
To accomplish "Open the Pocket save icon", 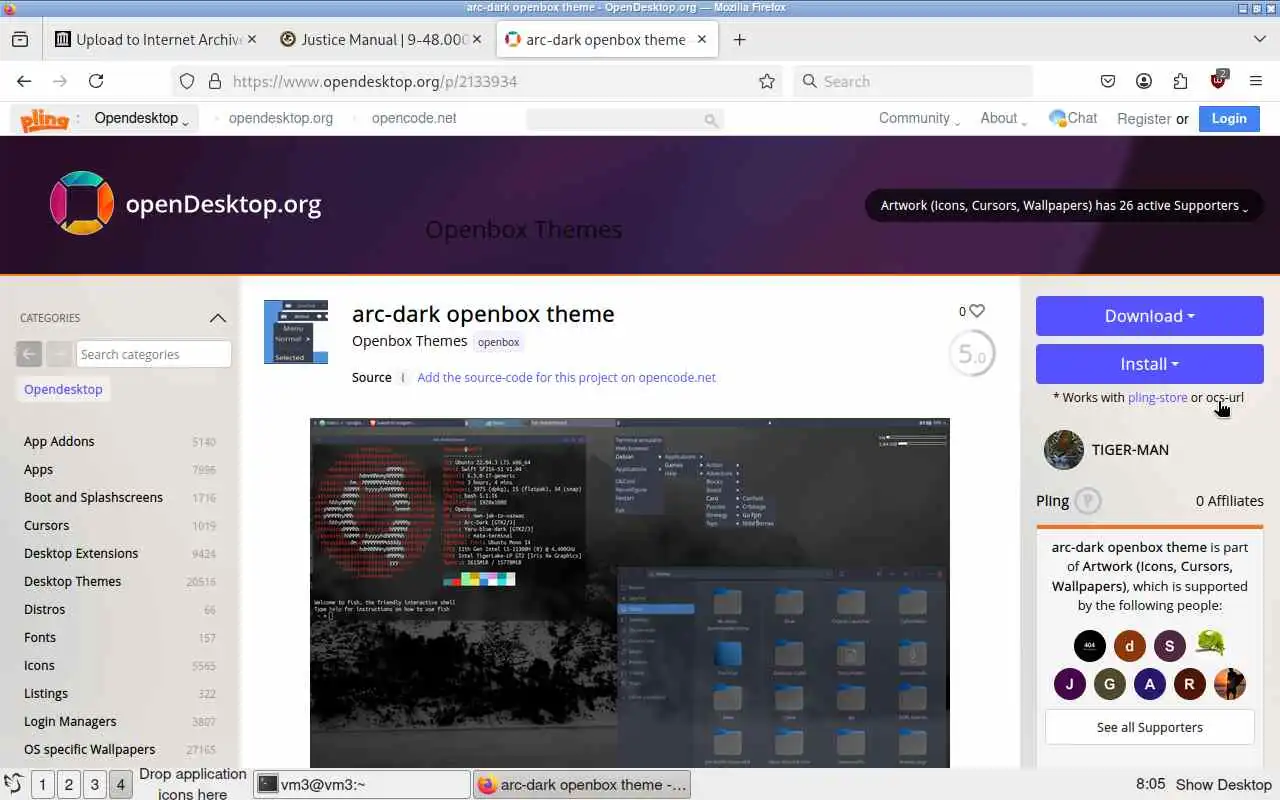I will [x=1108, y=81].
